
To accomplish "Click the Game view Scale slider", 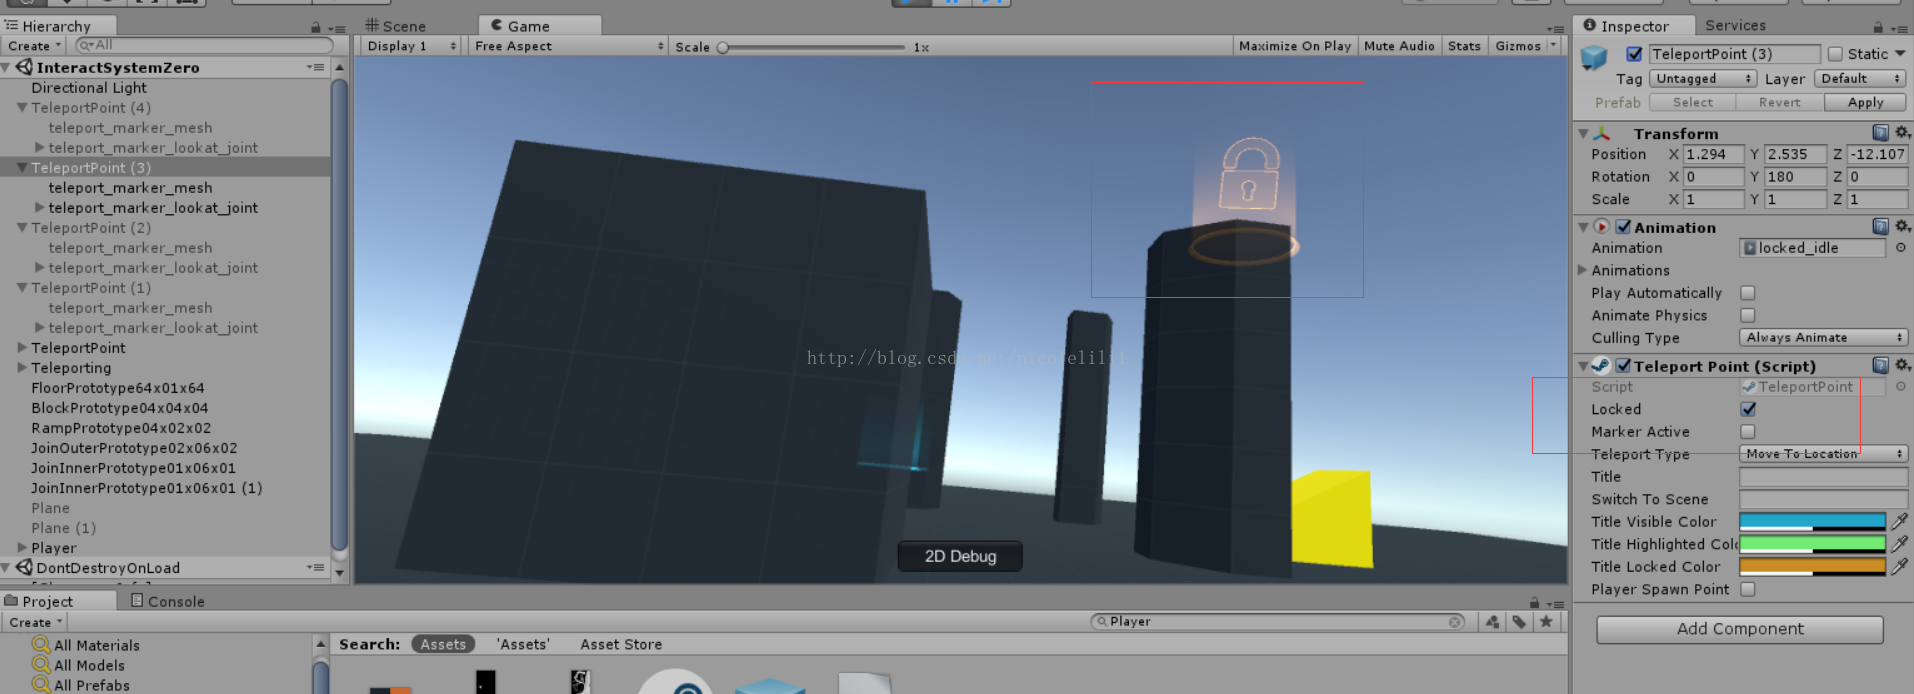I will (x=812, y=47).
